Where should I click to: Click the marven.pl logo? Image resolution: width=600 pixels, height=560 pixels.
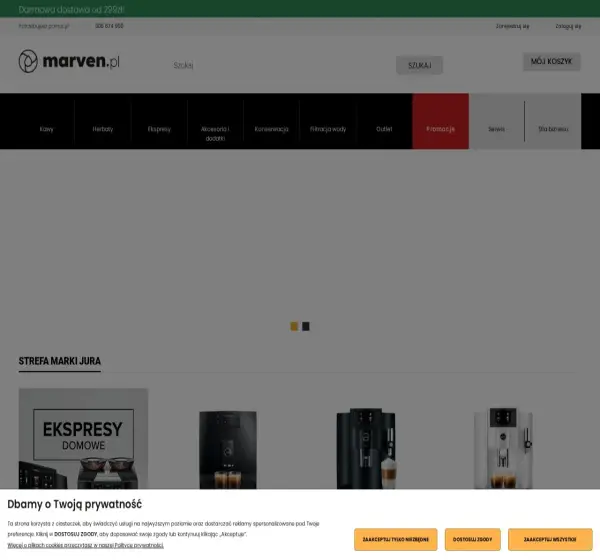[69, 61]
